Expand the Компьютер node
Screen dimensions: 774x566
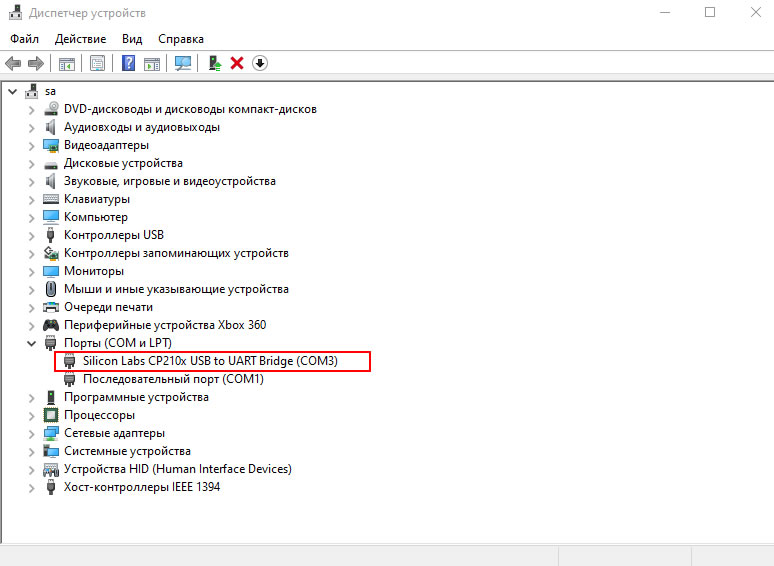click(x=32, y=218)
